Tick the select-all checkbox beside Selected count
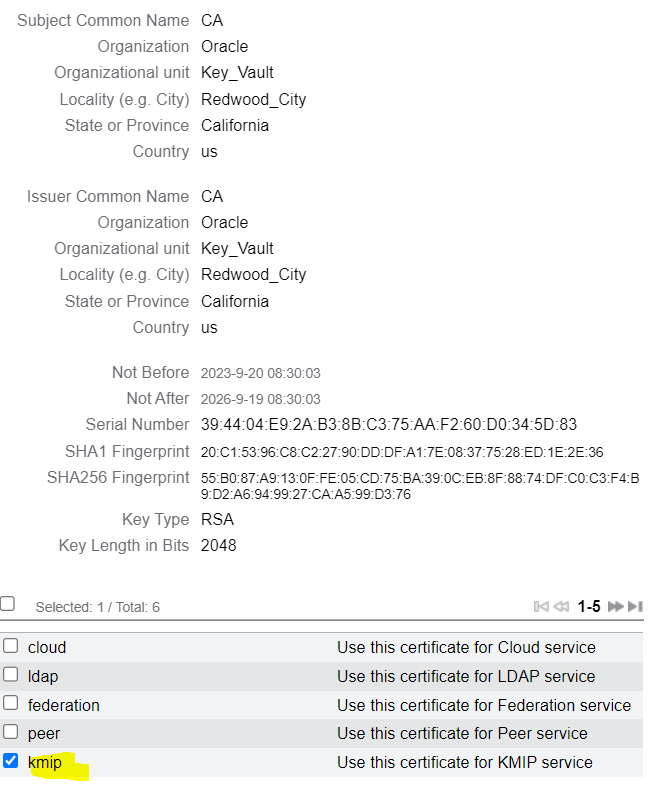The image size is (653, 793). tap(8, 603)
